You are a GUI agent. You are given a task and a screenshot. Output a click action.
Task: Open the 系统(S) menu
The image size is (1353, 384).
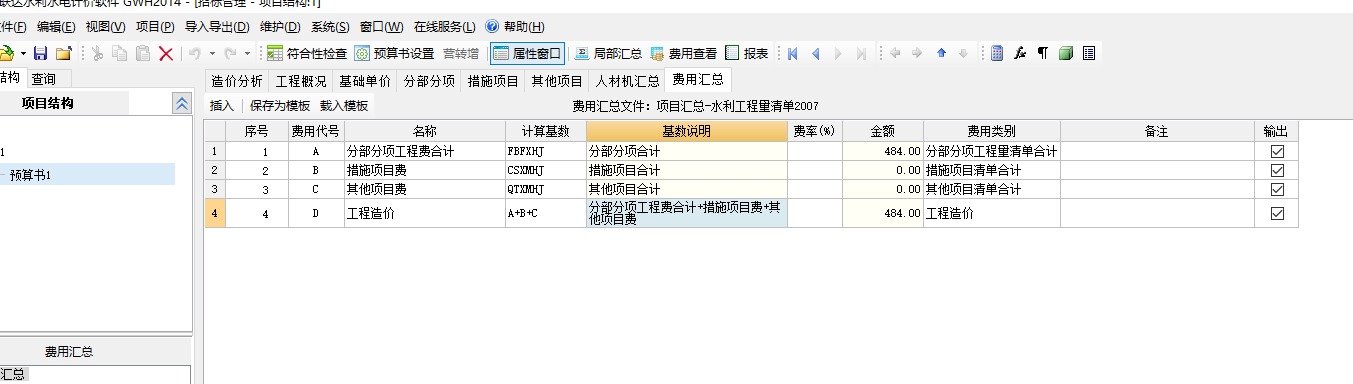(x=330, y=26)
